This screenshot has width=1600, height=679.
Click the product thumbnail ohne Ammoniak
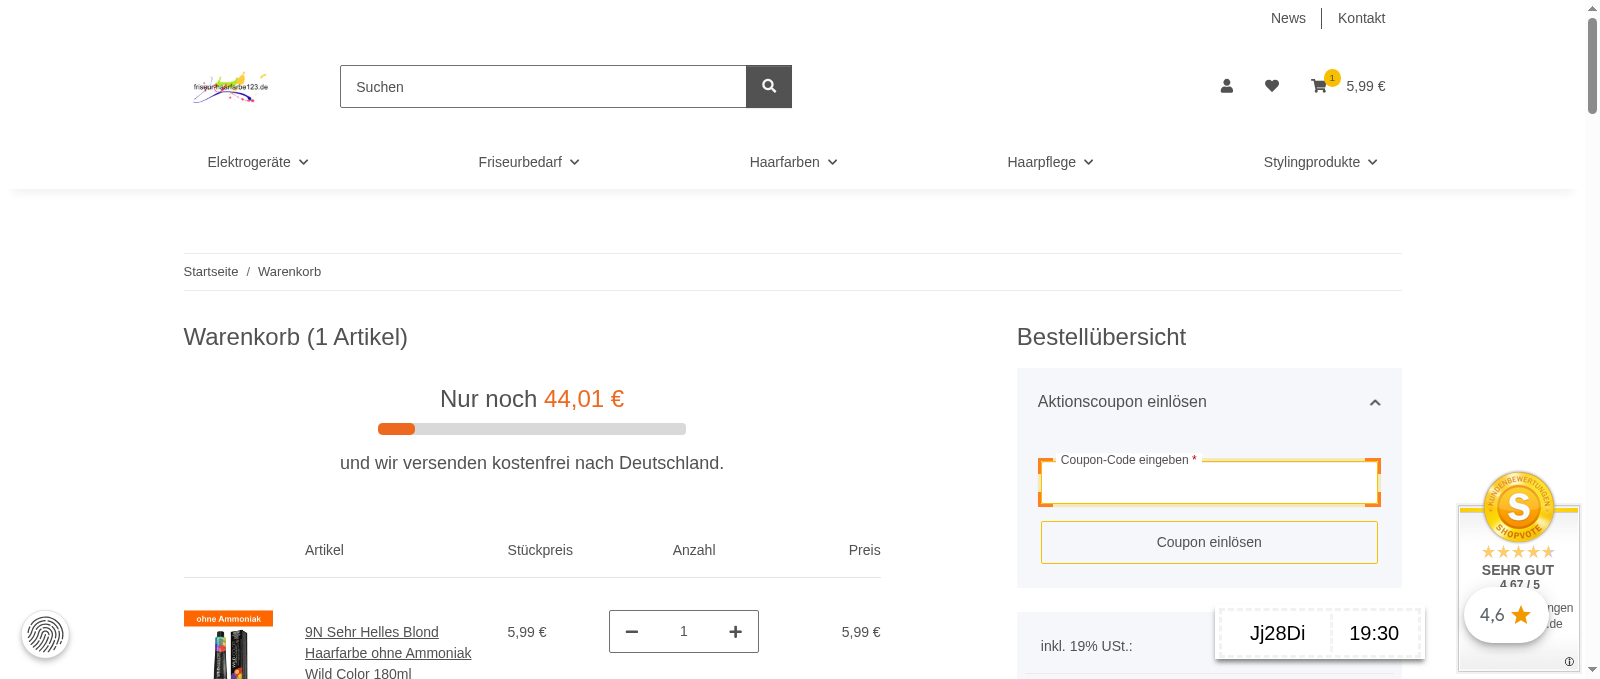point(228,645)
